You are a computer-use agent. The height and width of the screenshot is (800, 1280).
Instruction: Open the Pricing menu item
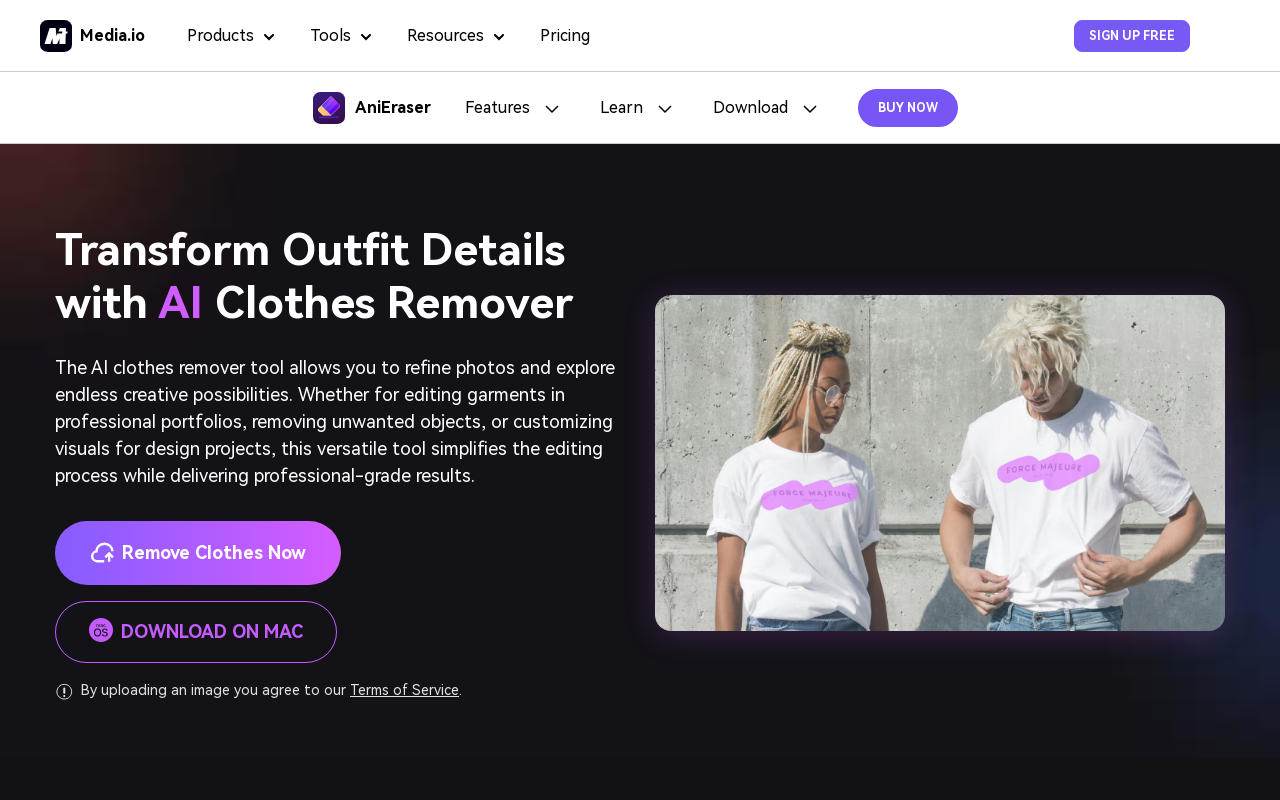(565, 36)
